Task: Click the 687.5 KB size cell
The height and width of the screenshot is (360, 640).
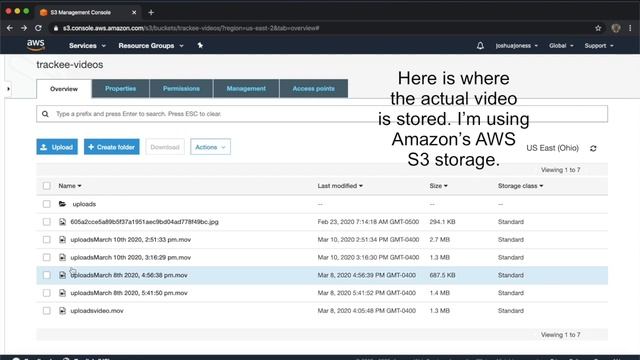Action: [442, 275]
